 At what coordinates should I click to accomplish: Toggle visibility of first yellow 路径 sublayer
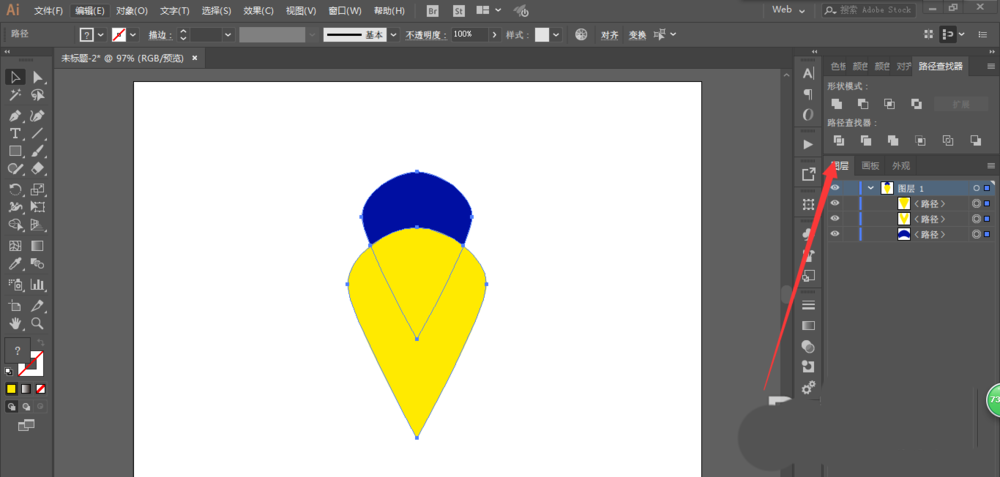click(835, 203)
